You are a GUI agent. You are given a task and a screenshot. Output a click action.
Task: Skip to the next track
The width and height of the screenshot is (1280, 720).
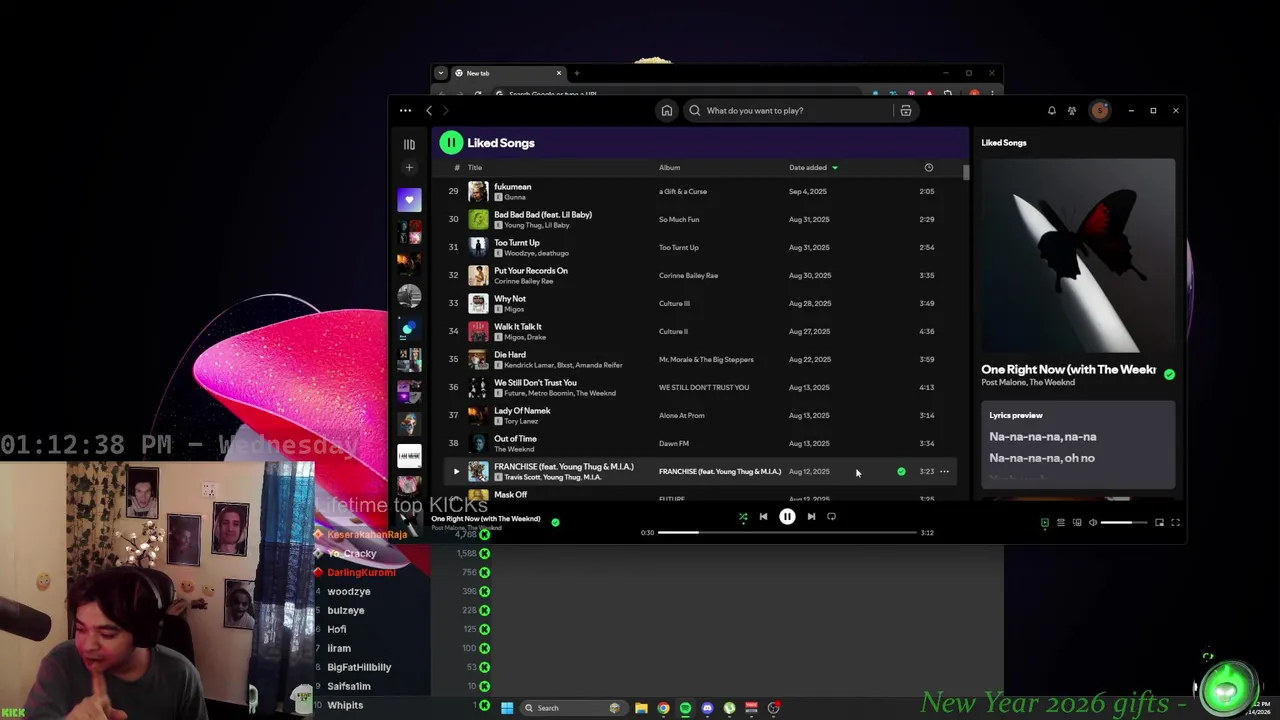click(811, 517)
